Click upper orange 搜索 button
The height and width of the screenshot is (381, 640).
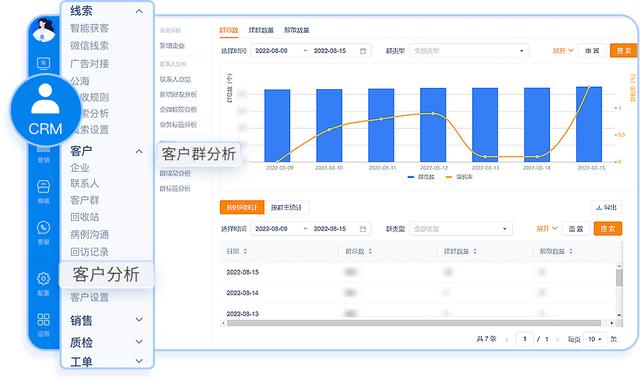click(624, 51)
